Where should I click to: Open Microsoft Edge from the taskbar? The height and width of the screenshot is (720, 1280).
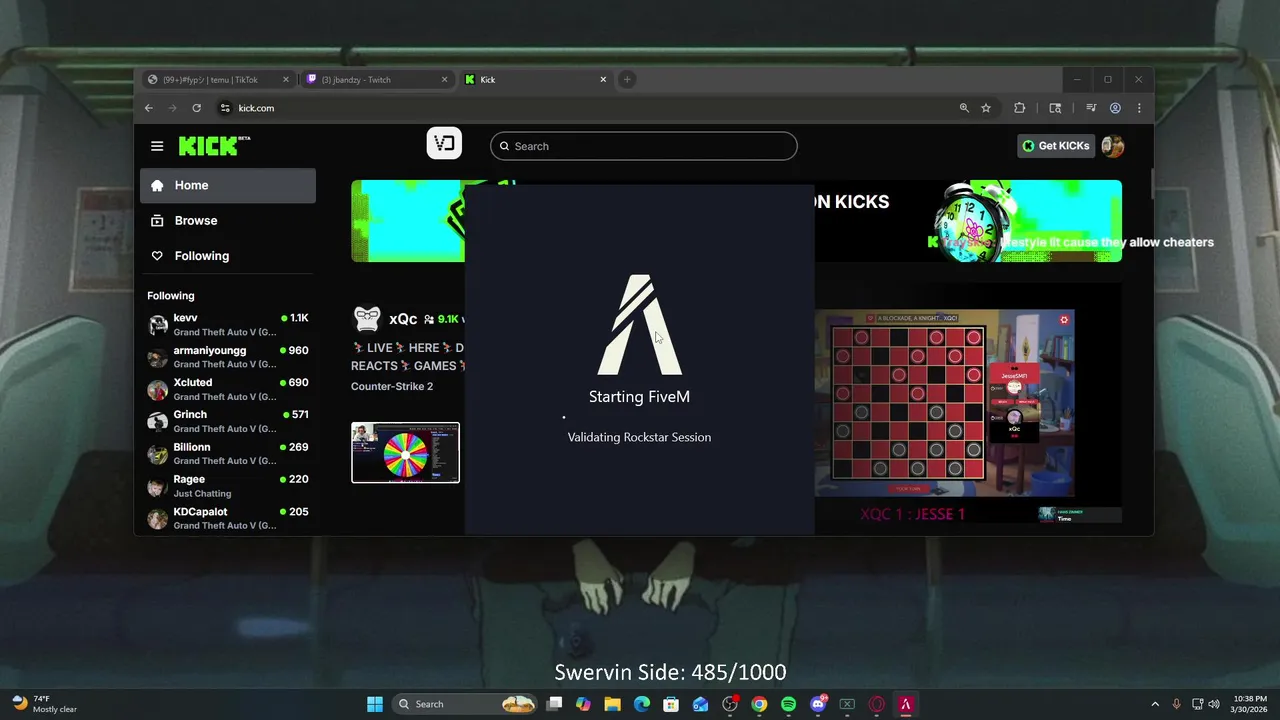[642, 704]
